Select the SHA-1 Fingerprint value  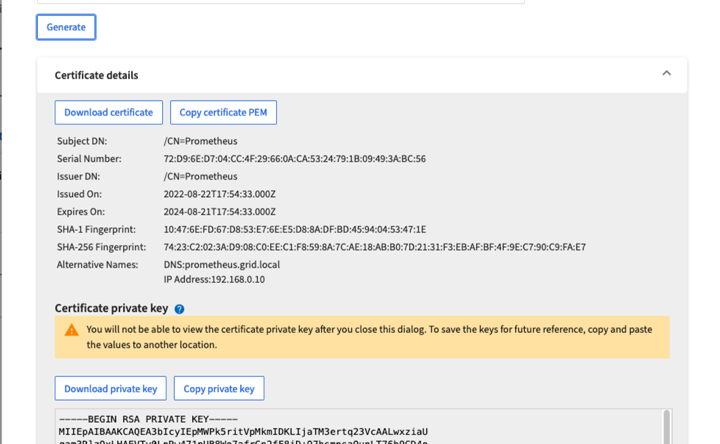click(295, 229)
